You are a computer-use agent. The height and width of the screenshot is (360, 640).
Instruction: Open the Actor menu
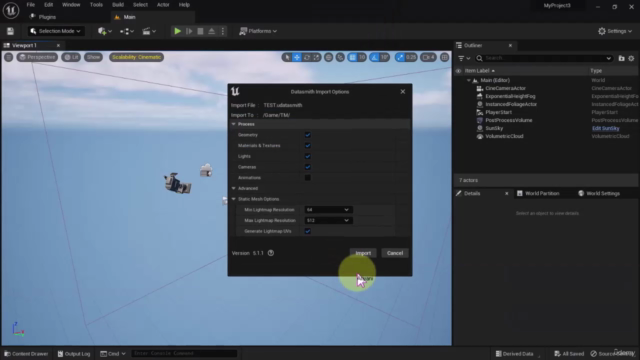pos(163,5)
